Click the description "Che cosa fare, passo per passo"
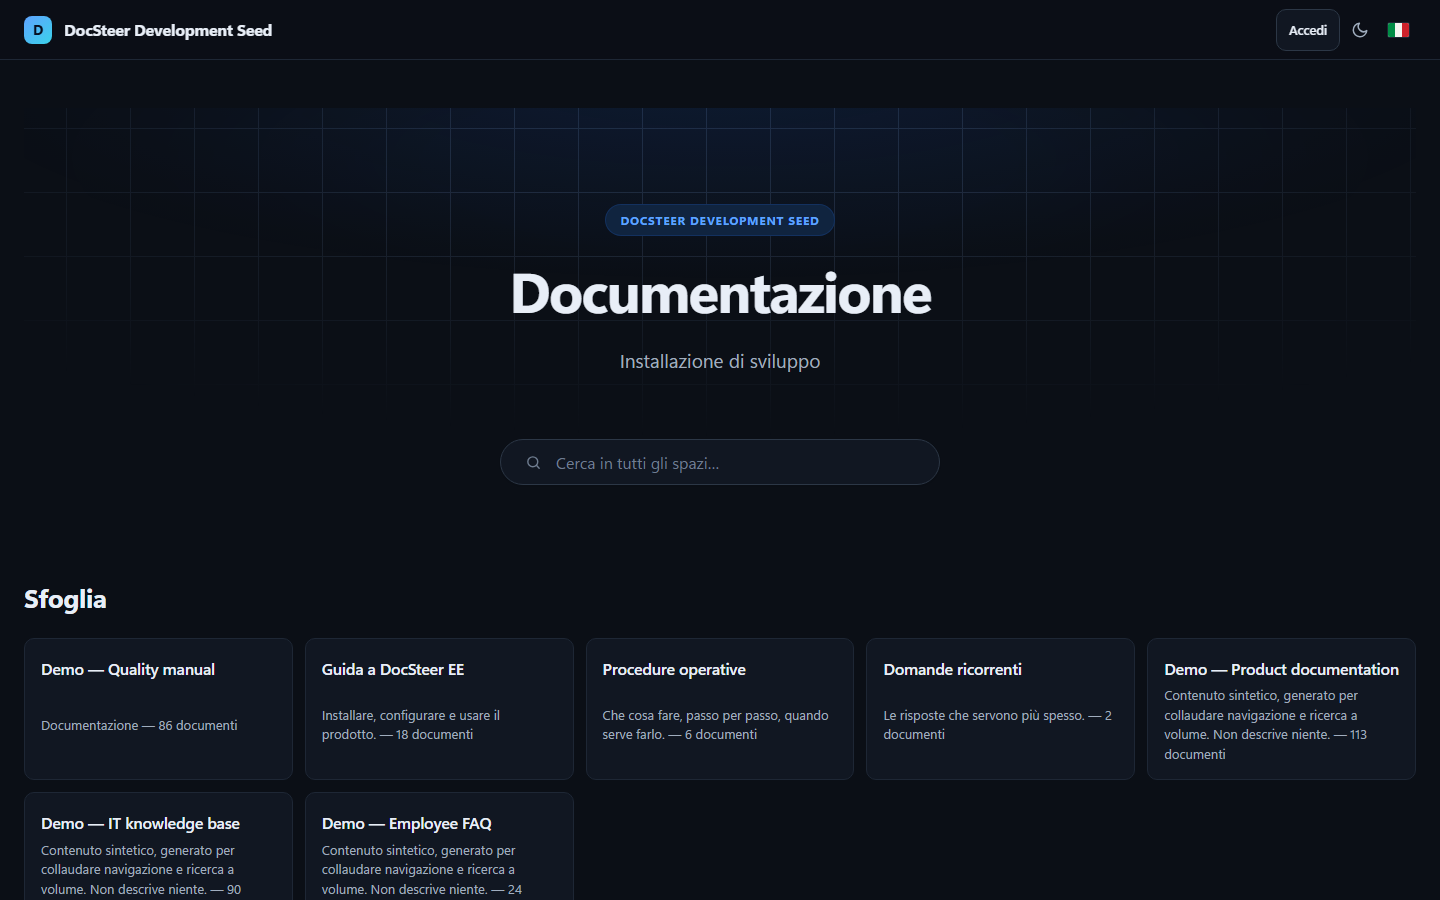1440x900 pixels. click(x=715, y=725)
